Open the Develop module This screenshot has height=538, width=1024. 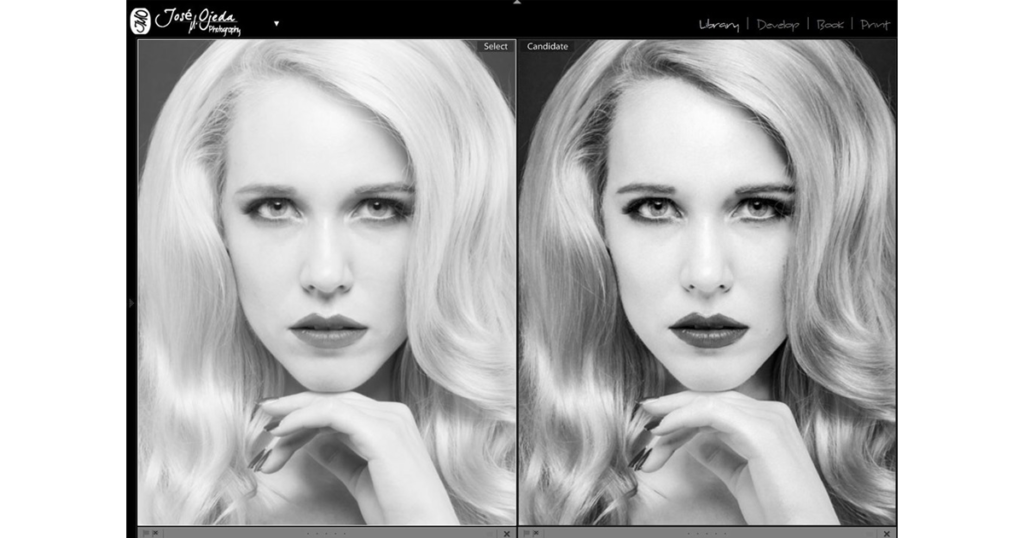pos(778,25)
